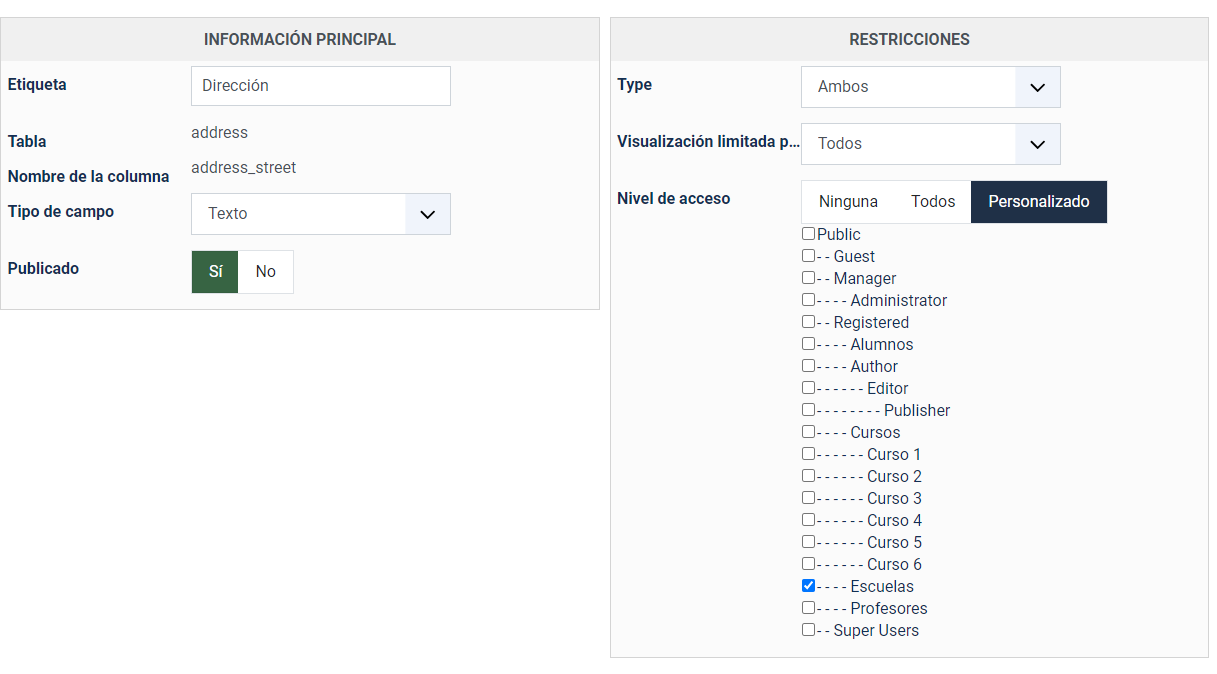Tick the Manager checkbox
The image size is (1217, 674).
(x=808, y=278)
